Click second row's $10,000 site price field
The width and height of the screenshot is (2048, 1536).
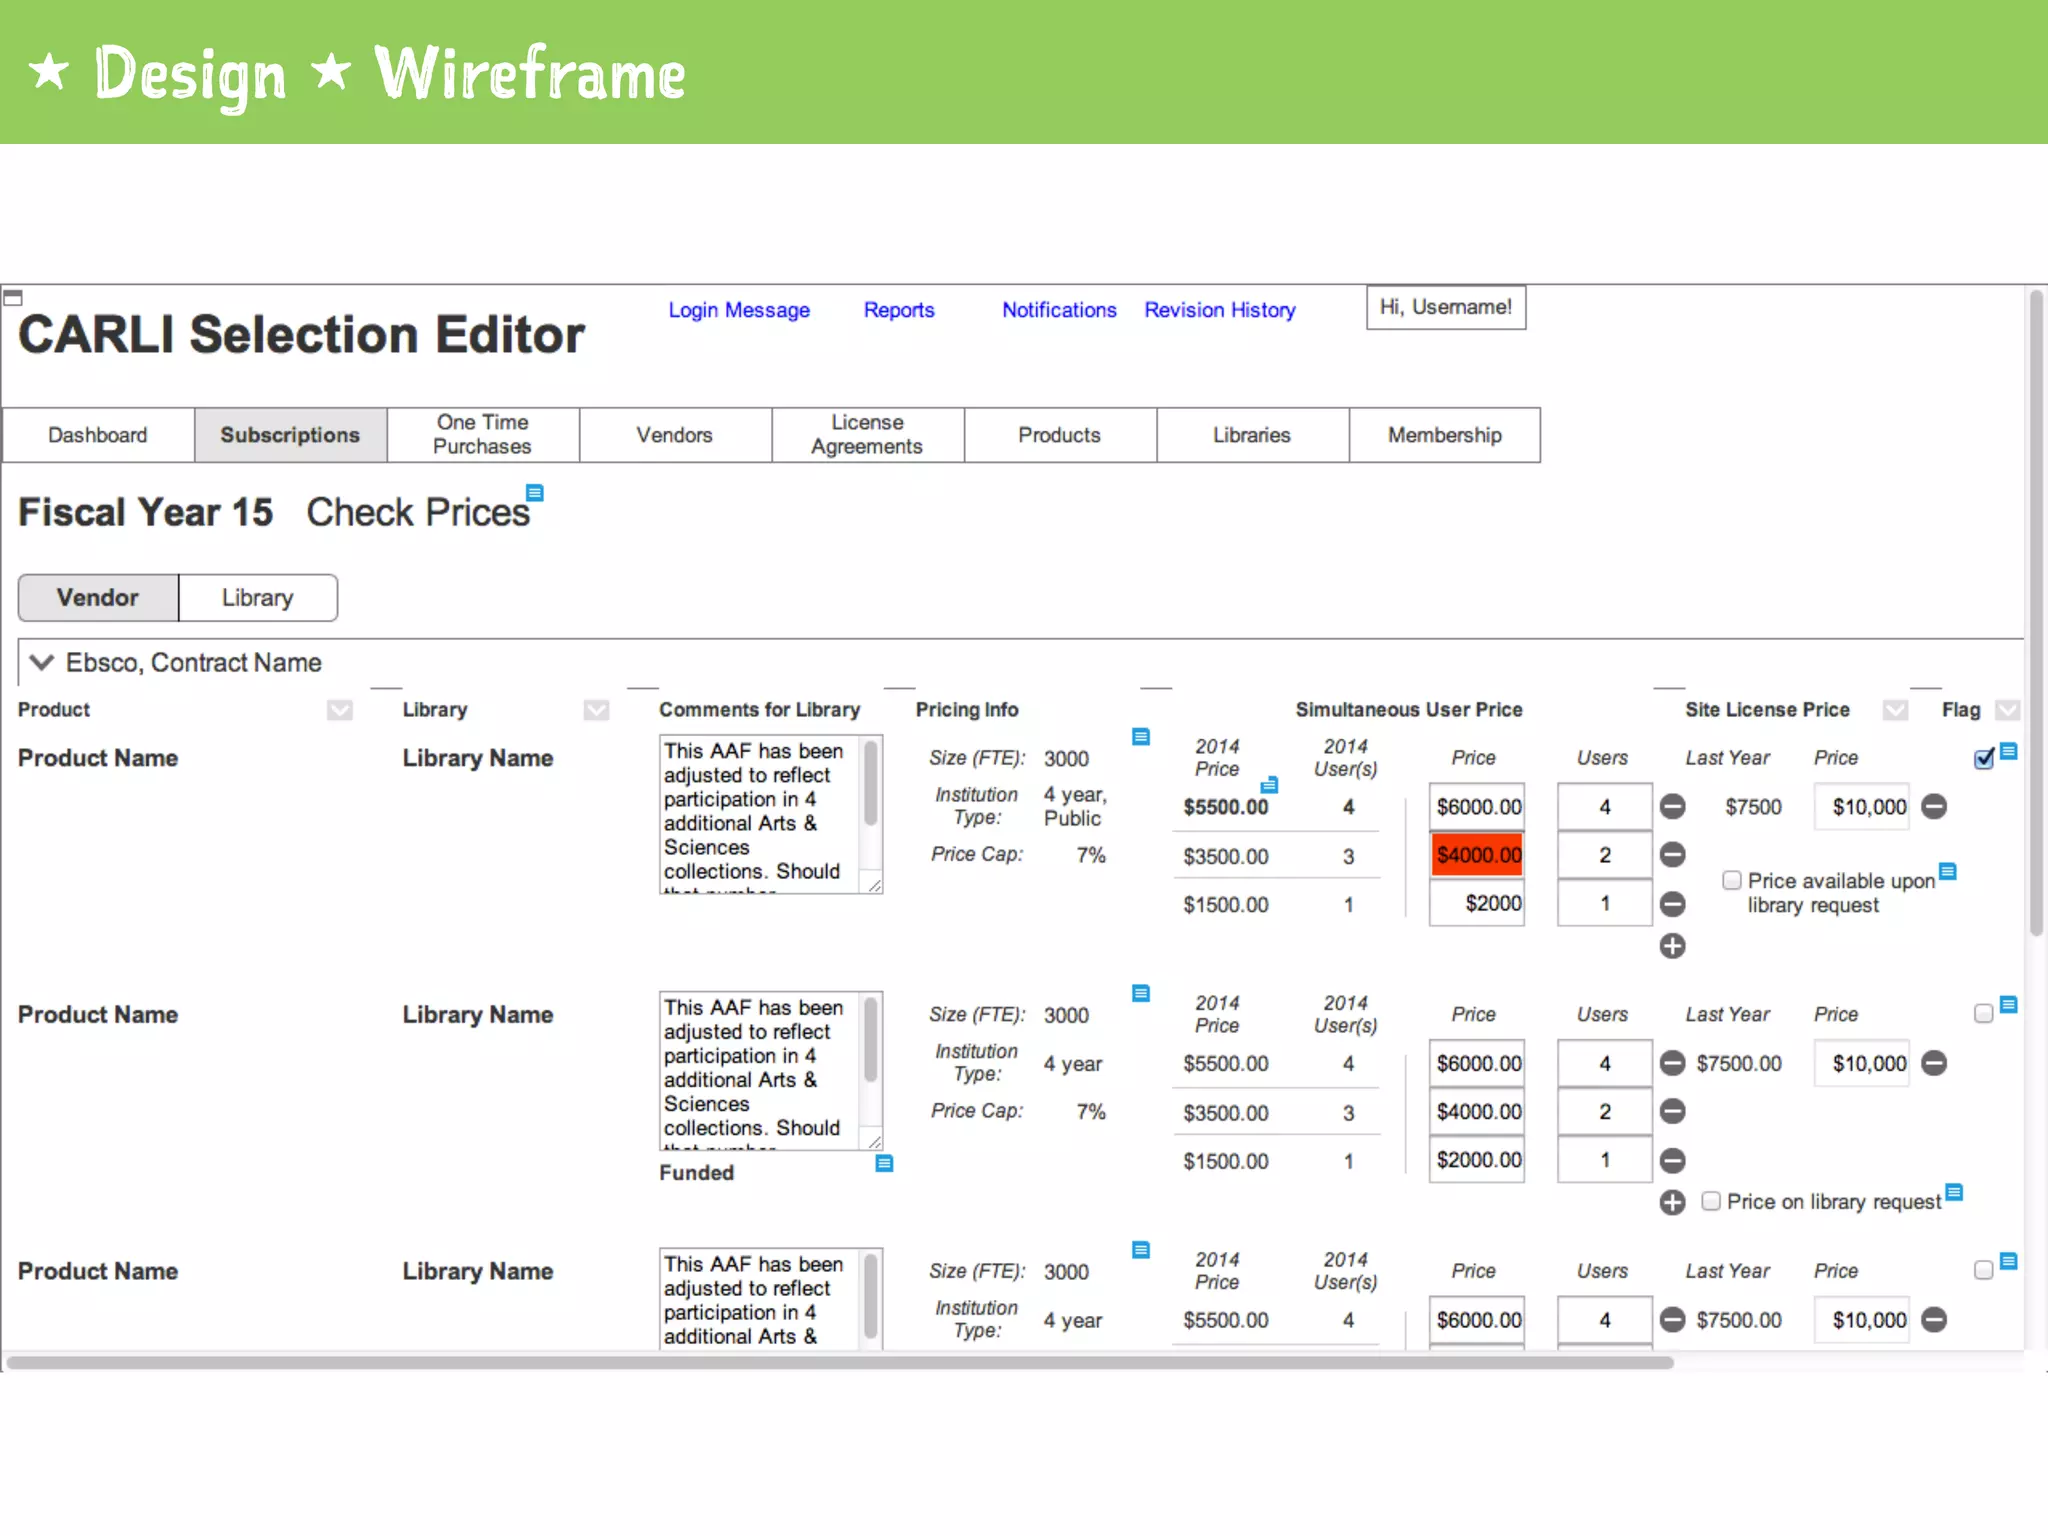point(1862,1063)
